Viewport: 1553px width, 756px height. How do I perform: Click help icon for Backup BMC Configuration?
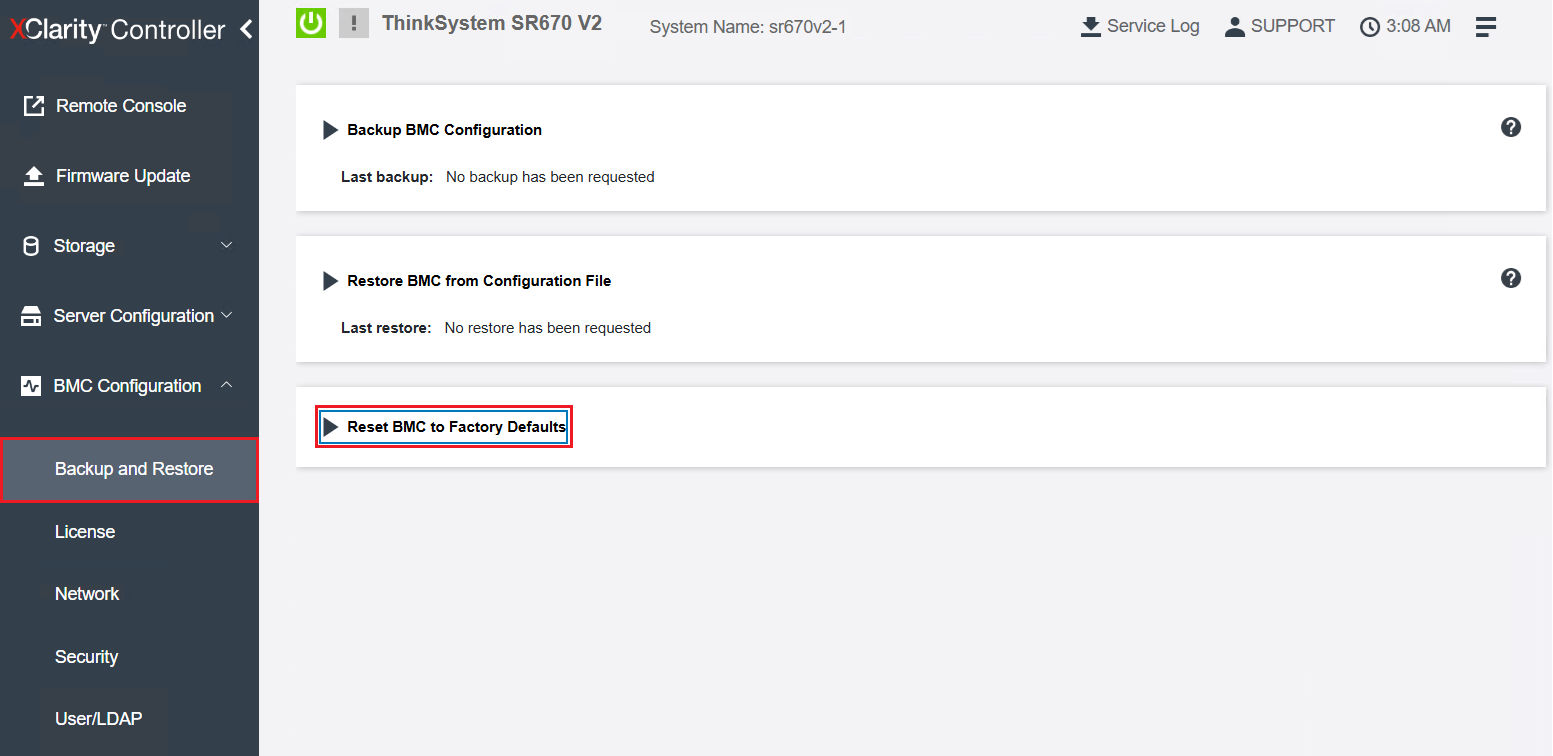pos(1511,127)
